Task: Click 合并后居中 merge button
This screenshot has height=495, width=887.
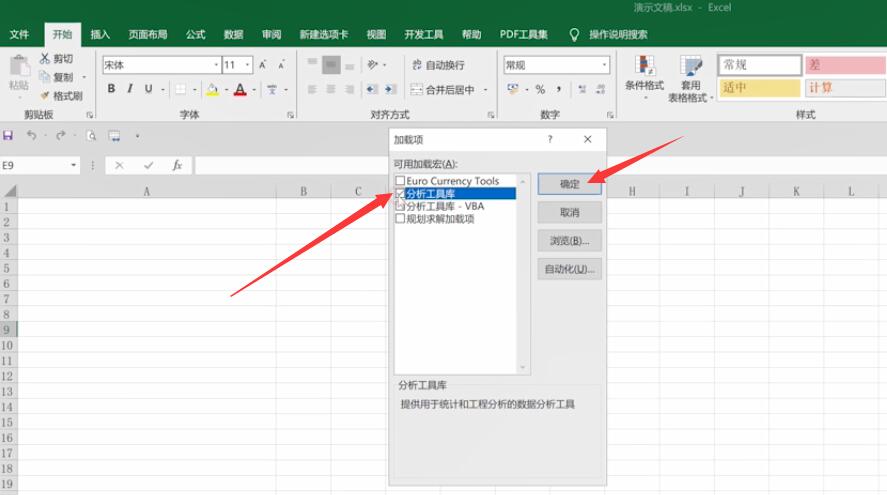Action: 442,89
